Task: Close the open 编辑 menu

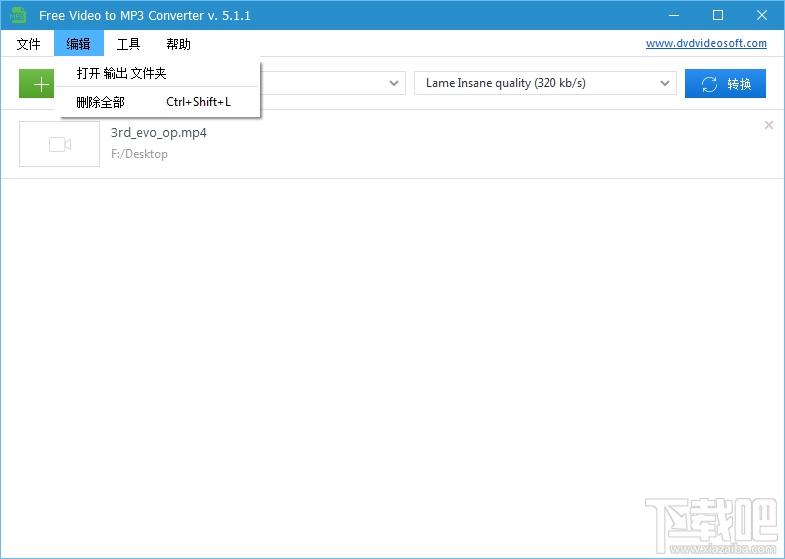Action: [79, 44]
